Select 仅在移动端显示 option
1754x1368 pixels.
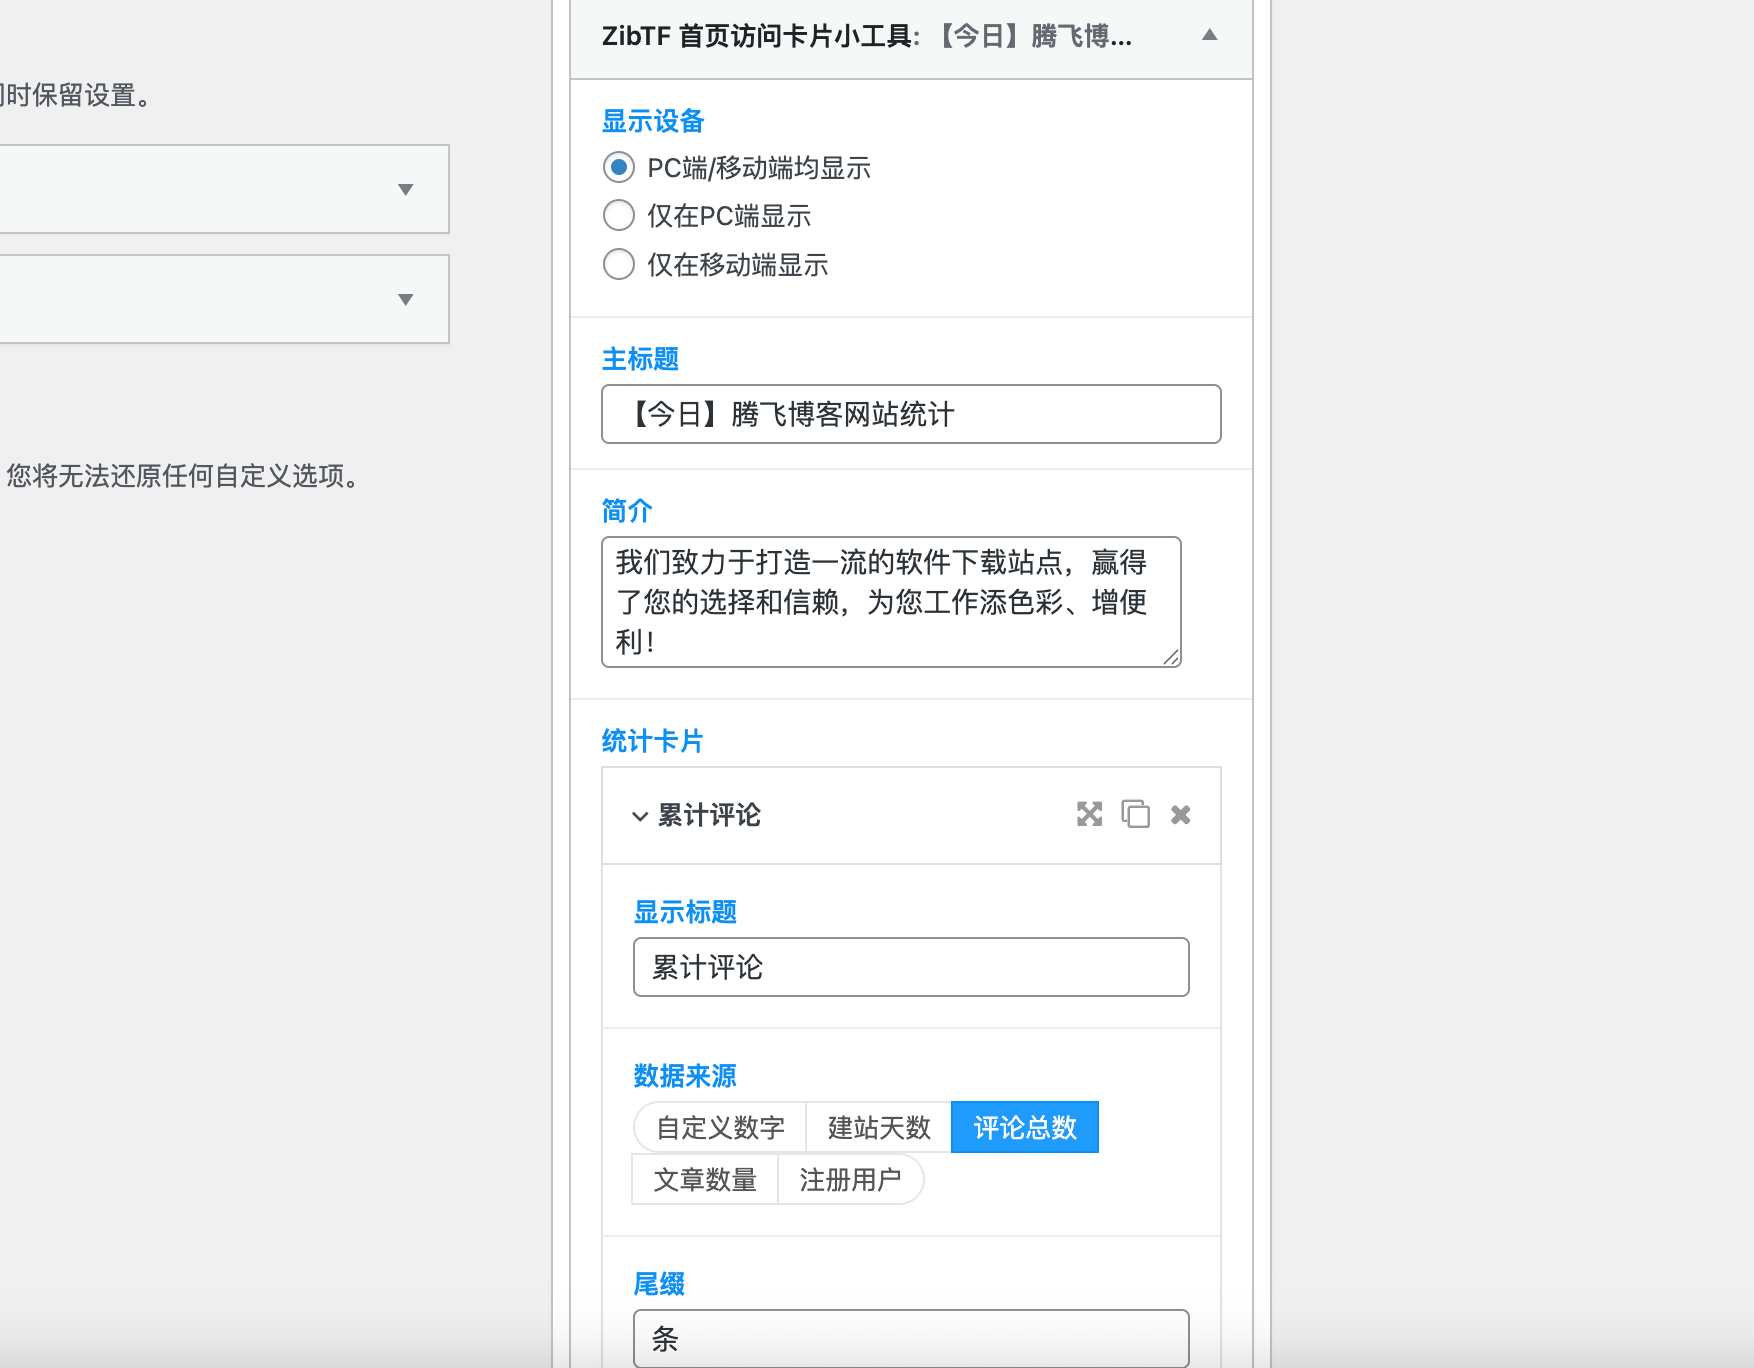[x=618, y=264]
